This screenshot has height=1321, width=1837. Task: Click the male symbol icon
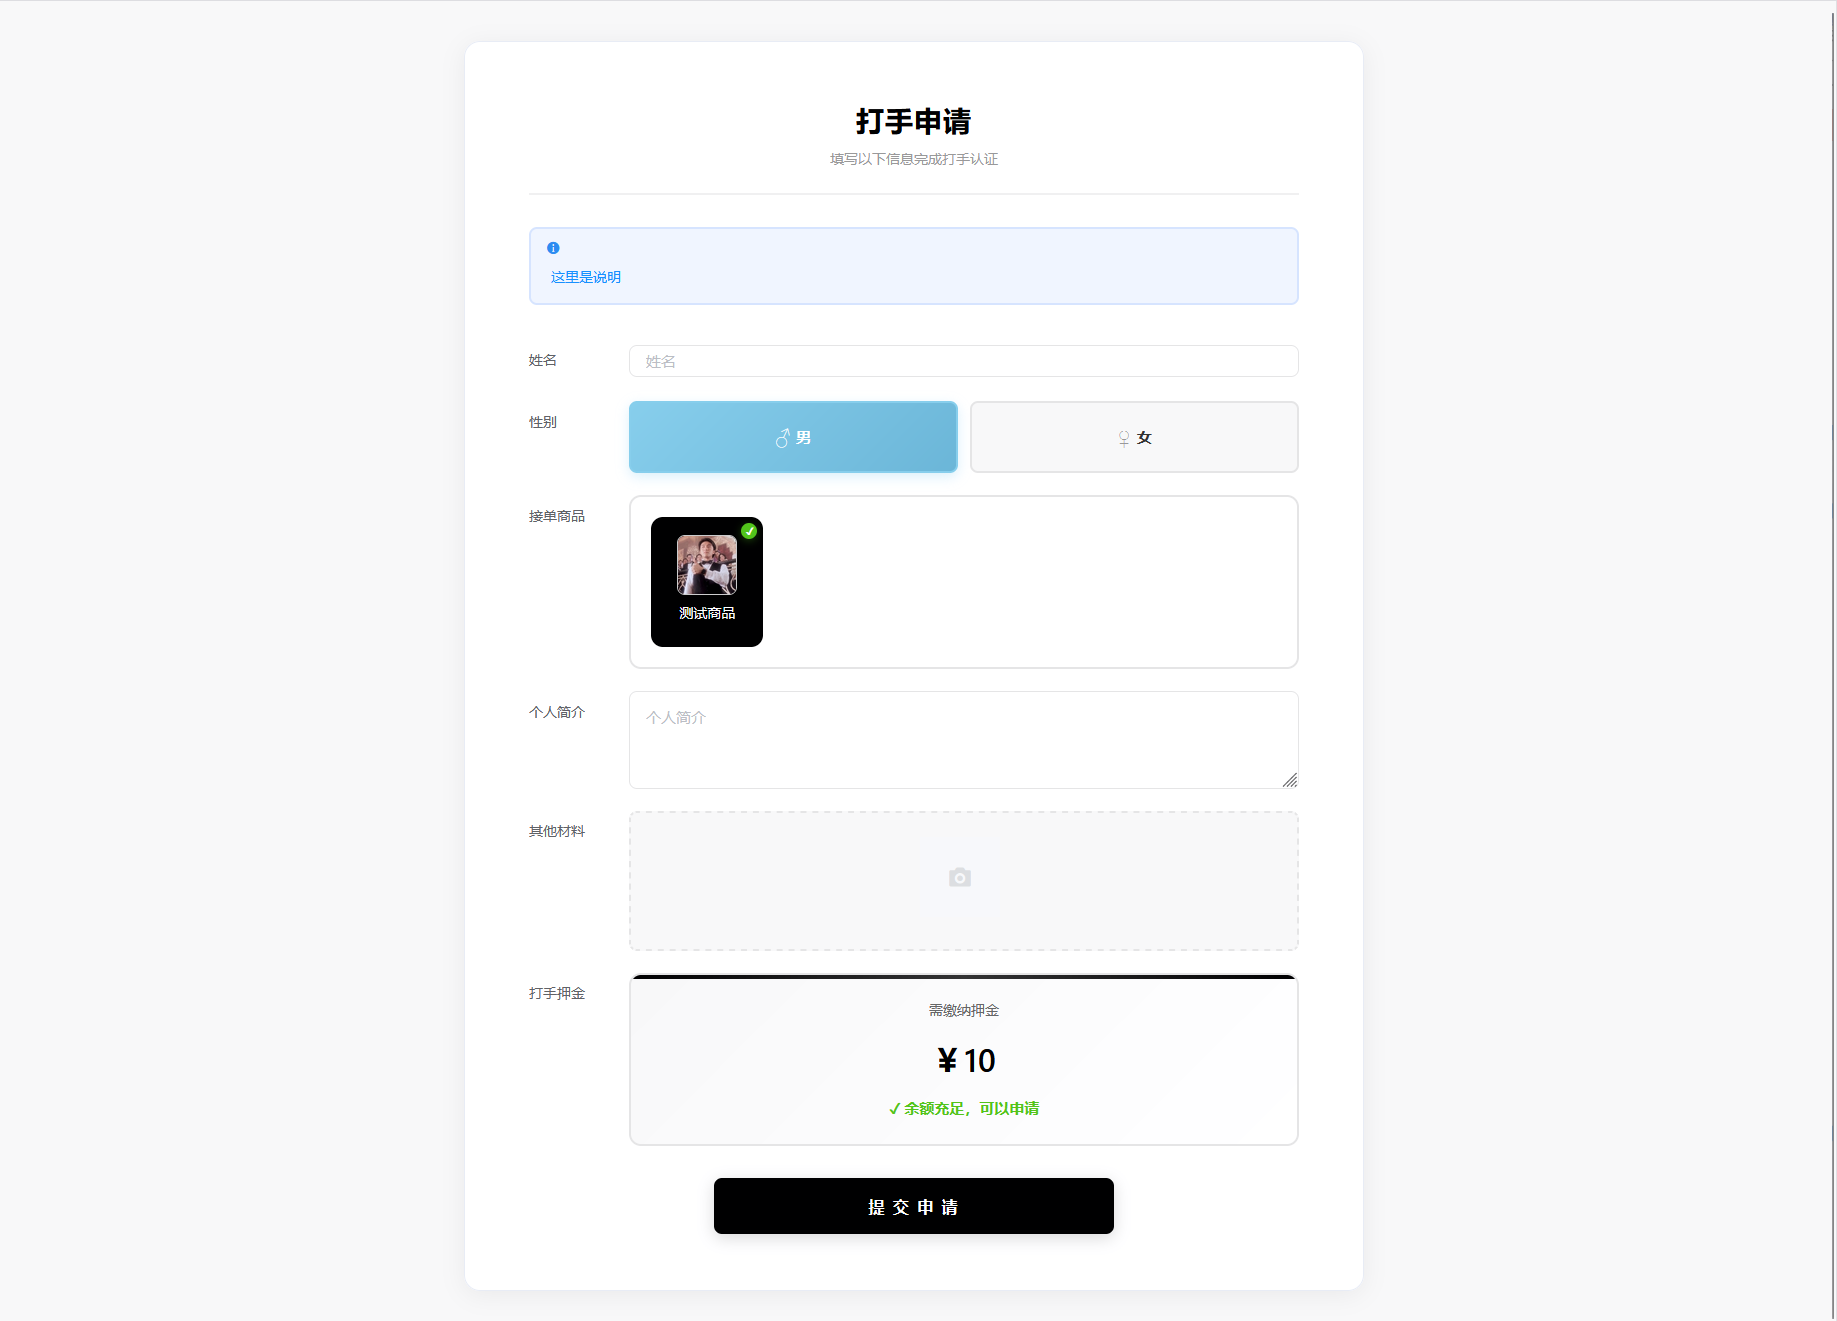tap(783, 438)
